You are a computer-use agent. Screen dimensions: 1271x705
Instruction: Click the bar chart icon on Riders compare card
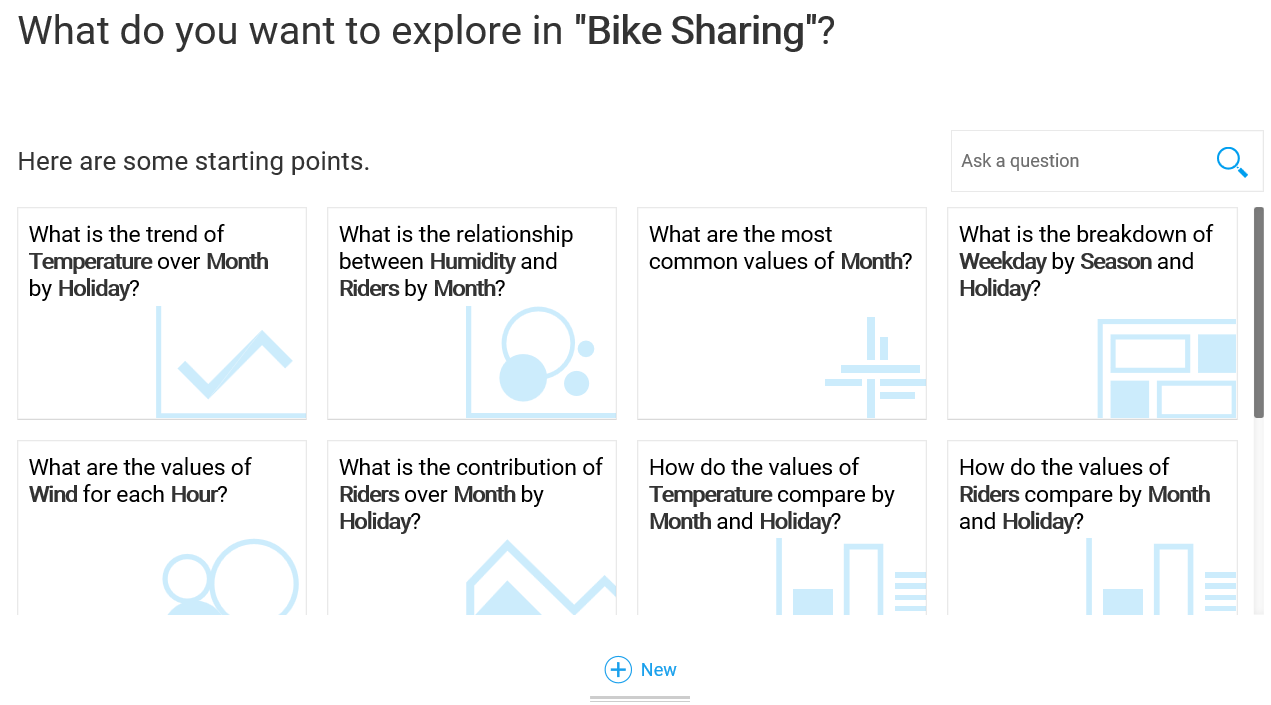(x=1160, y=579)
